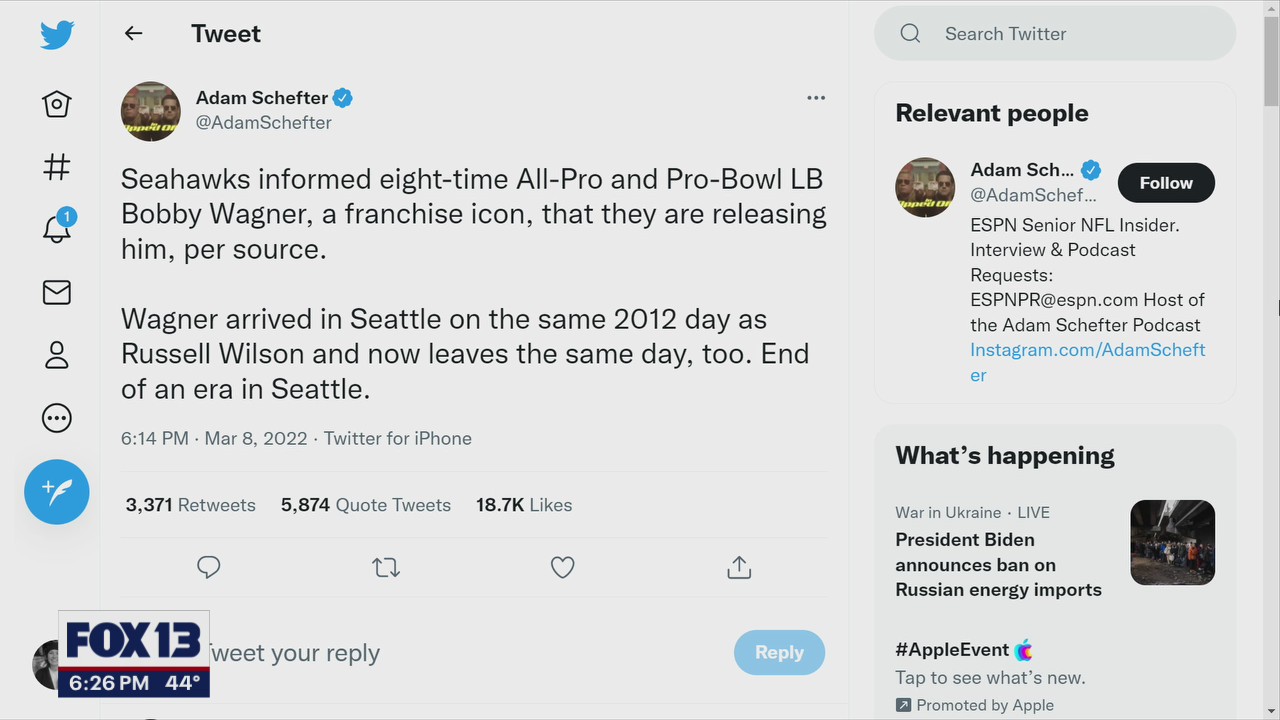Open the More circle menu icon
The height and width of the screenshot is (720, 1280).
pos(57,418)
